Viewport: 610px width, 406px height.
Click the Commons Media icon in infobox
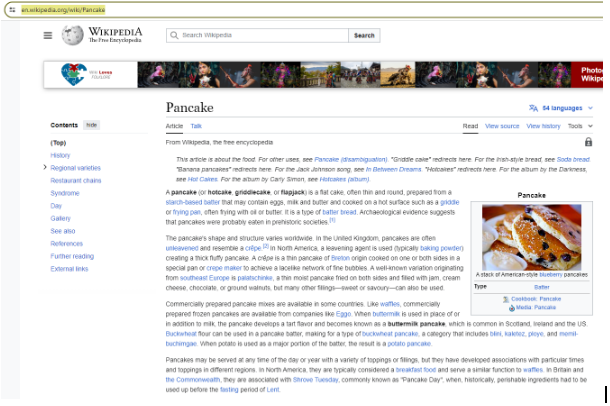(x=514, y=307)
